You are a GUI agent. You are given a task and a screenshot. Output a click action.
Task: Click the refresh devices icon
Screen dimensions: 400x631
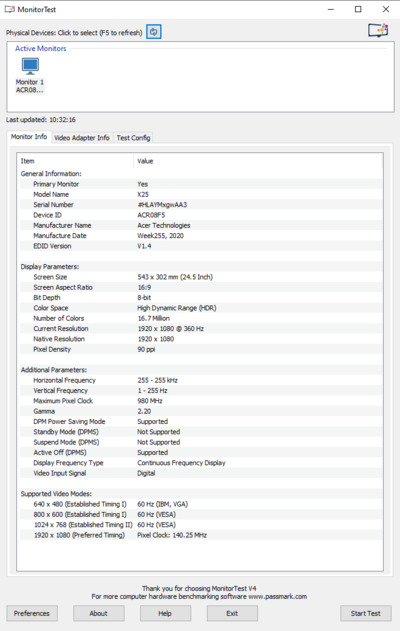154,32
